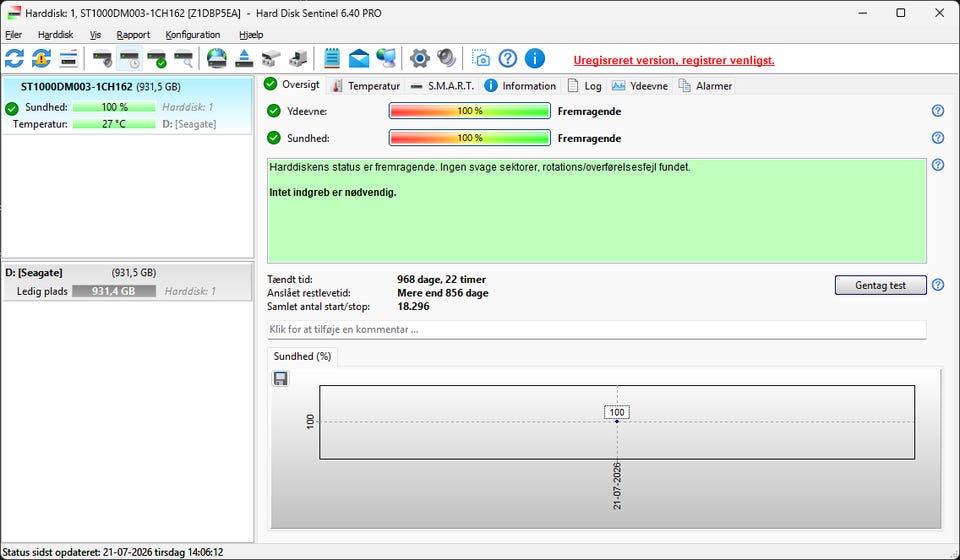Click the help icon beside Ydeevne row
The height and width of the screenshot is (560, 960).
pyautogui.click(x=937, y=111)
